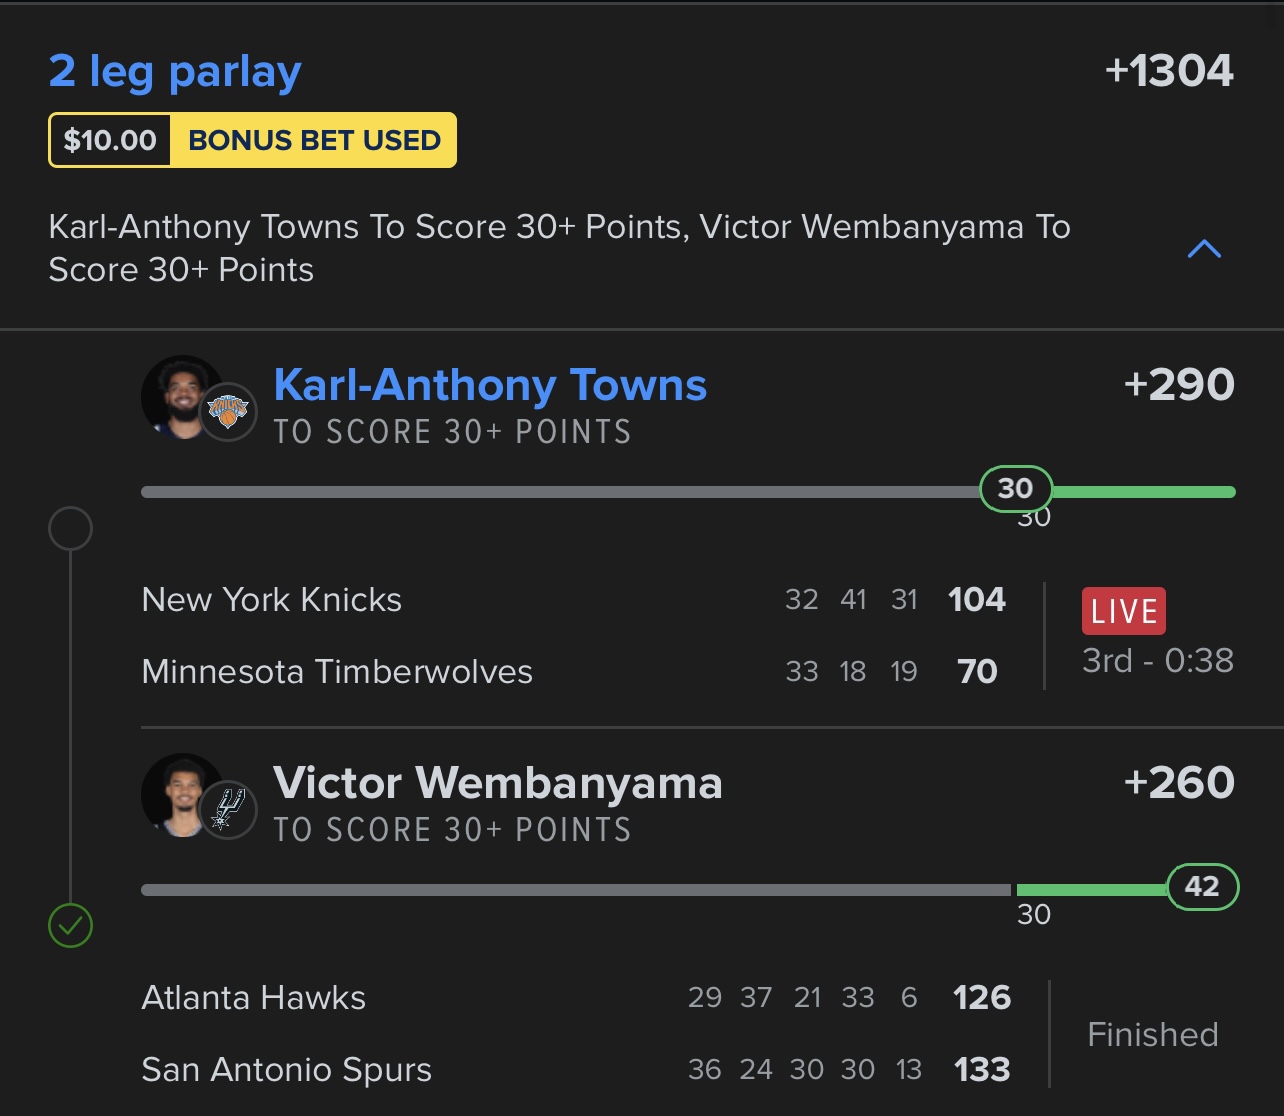
Task: Click the Bonus Bet Used badge
Action: point(314,140)
